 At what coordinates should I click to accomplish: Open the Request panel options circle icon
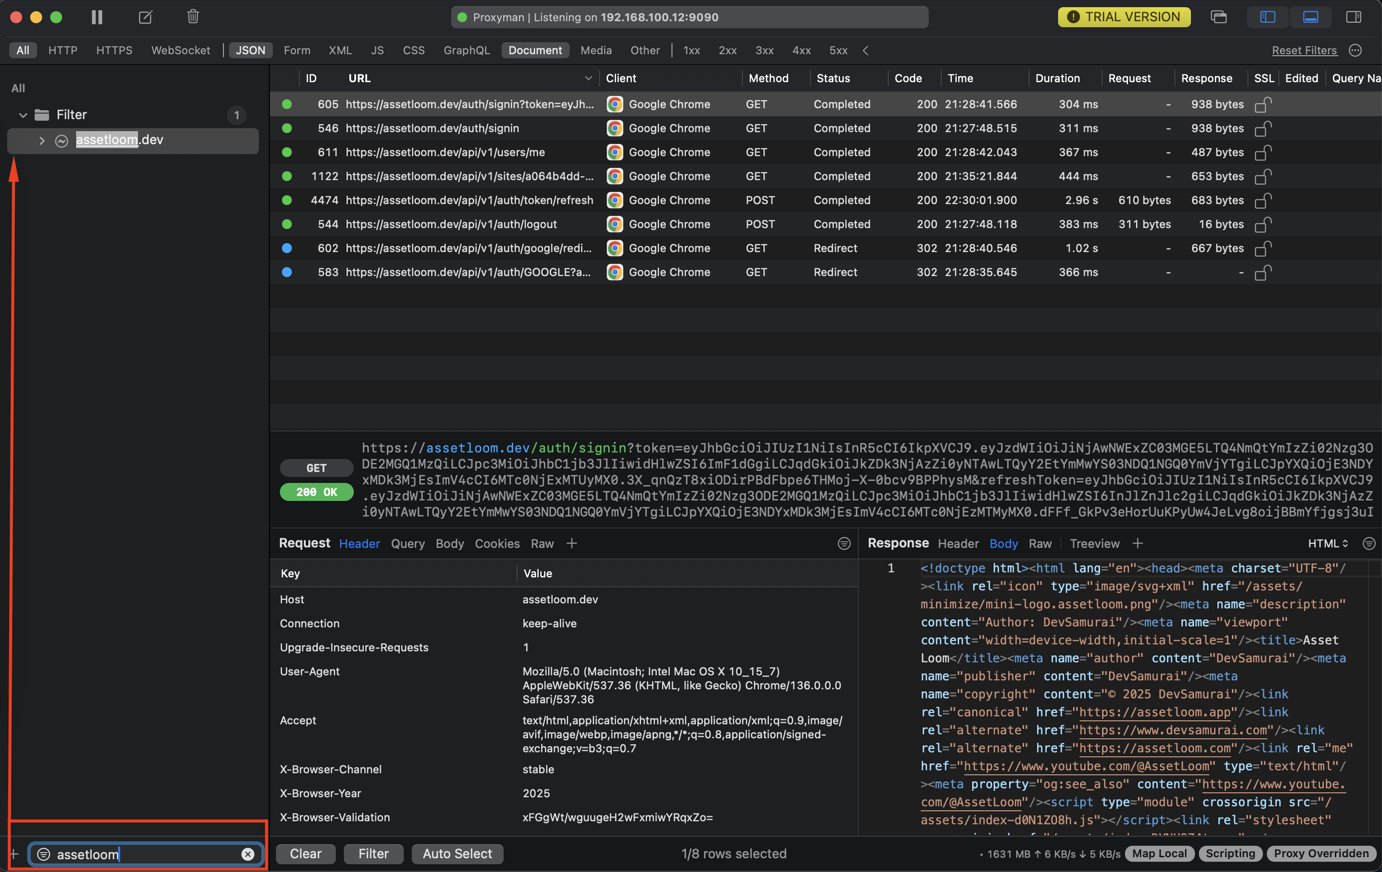[x=844, y=544]
